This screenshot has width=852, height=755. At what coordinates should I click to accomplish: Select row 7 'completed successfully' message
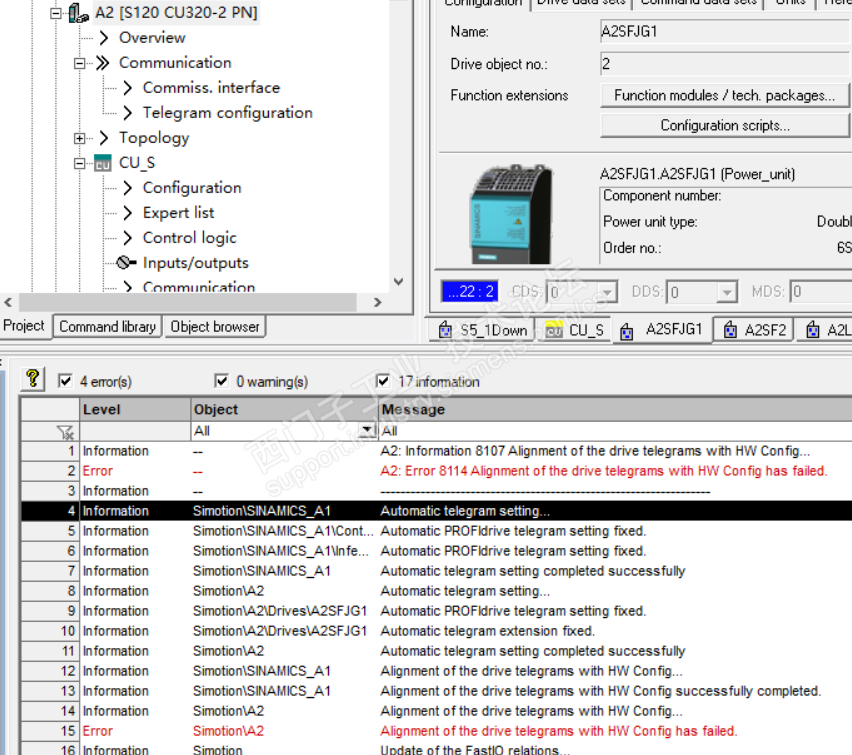tap(532, 571)
